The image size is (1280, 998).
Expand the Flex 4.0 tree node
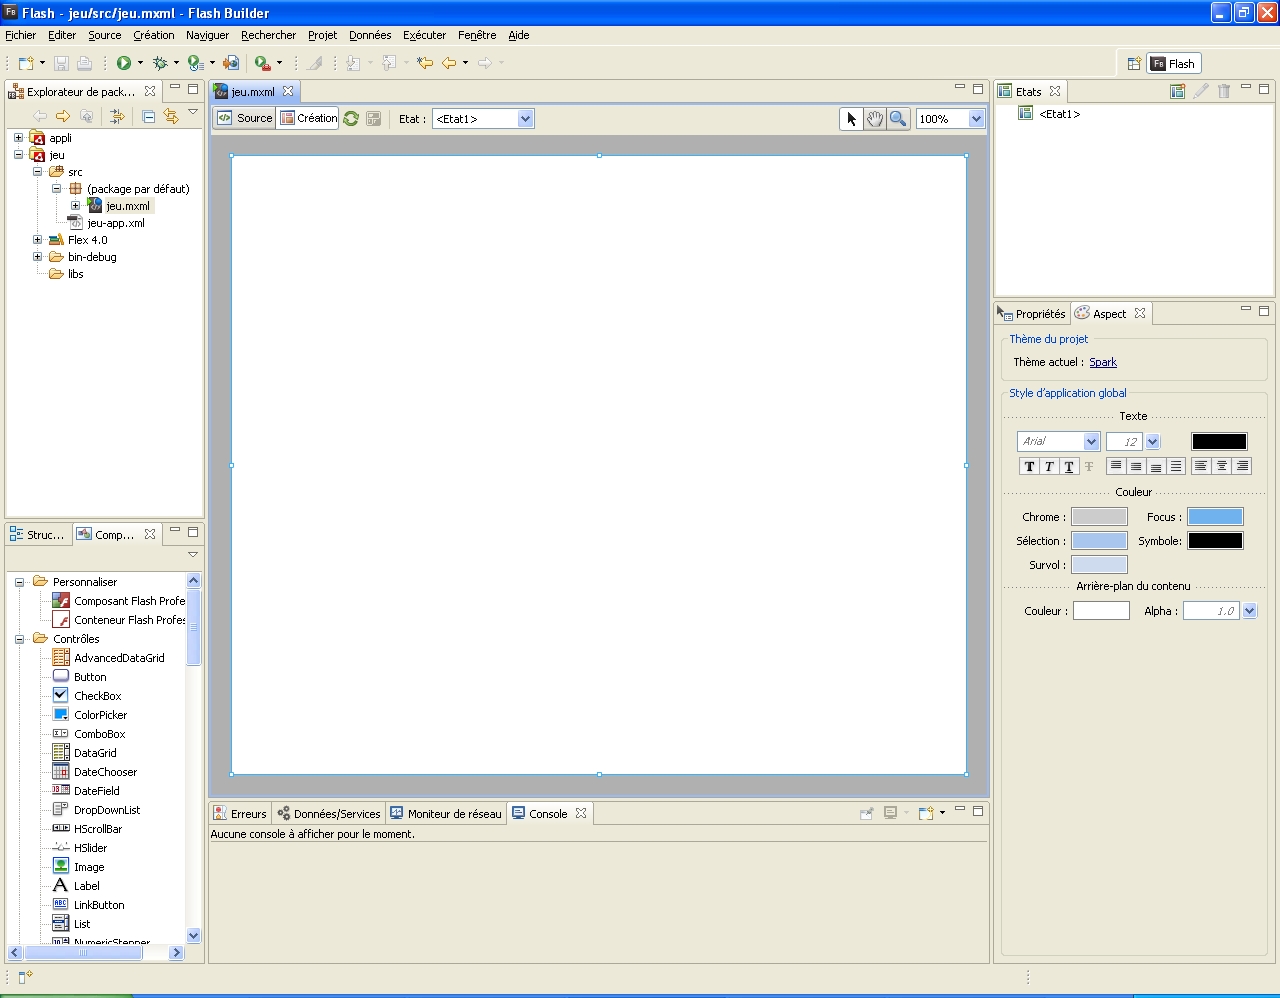tap(38, 240)
